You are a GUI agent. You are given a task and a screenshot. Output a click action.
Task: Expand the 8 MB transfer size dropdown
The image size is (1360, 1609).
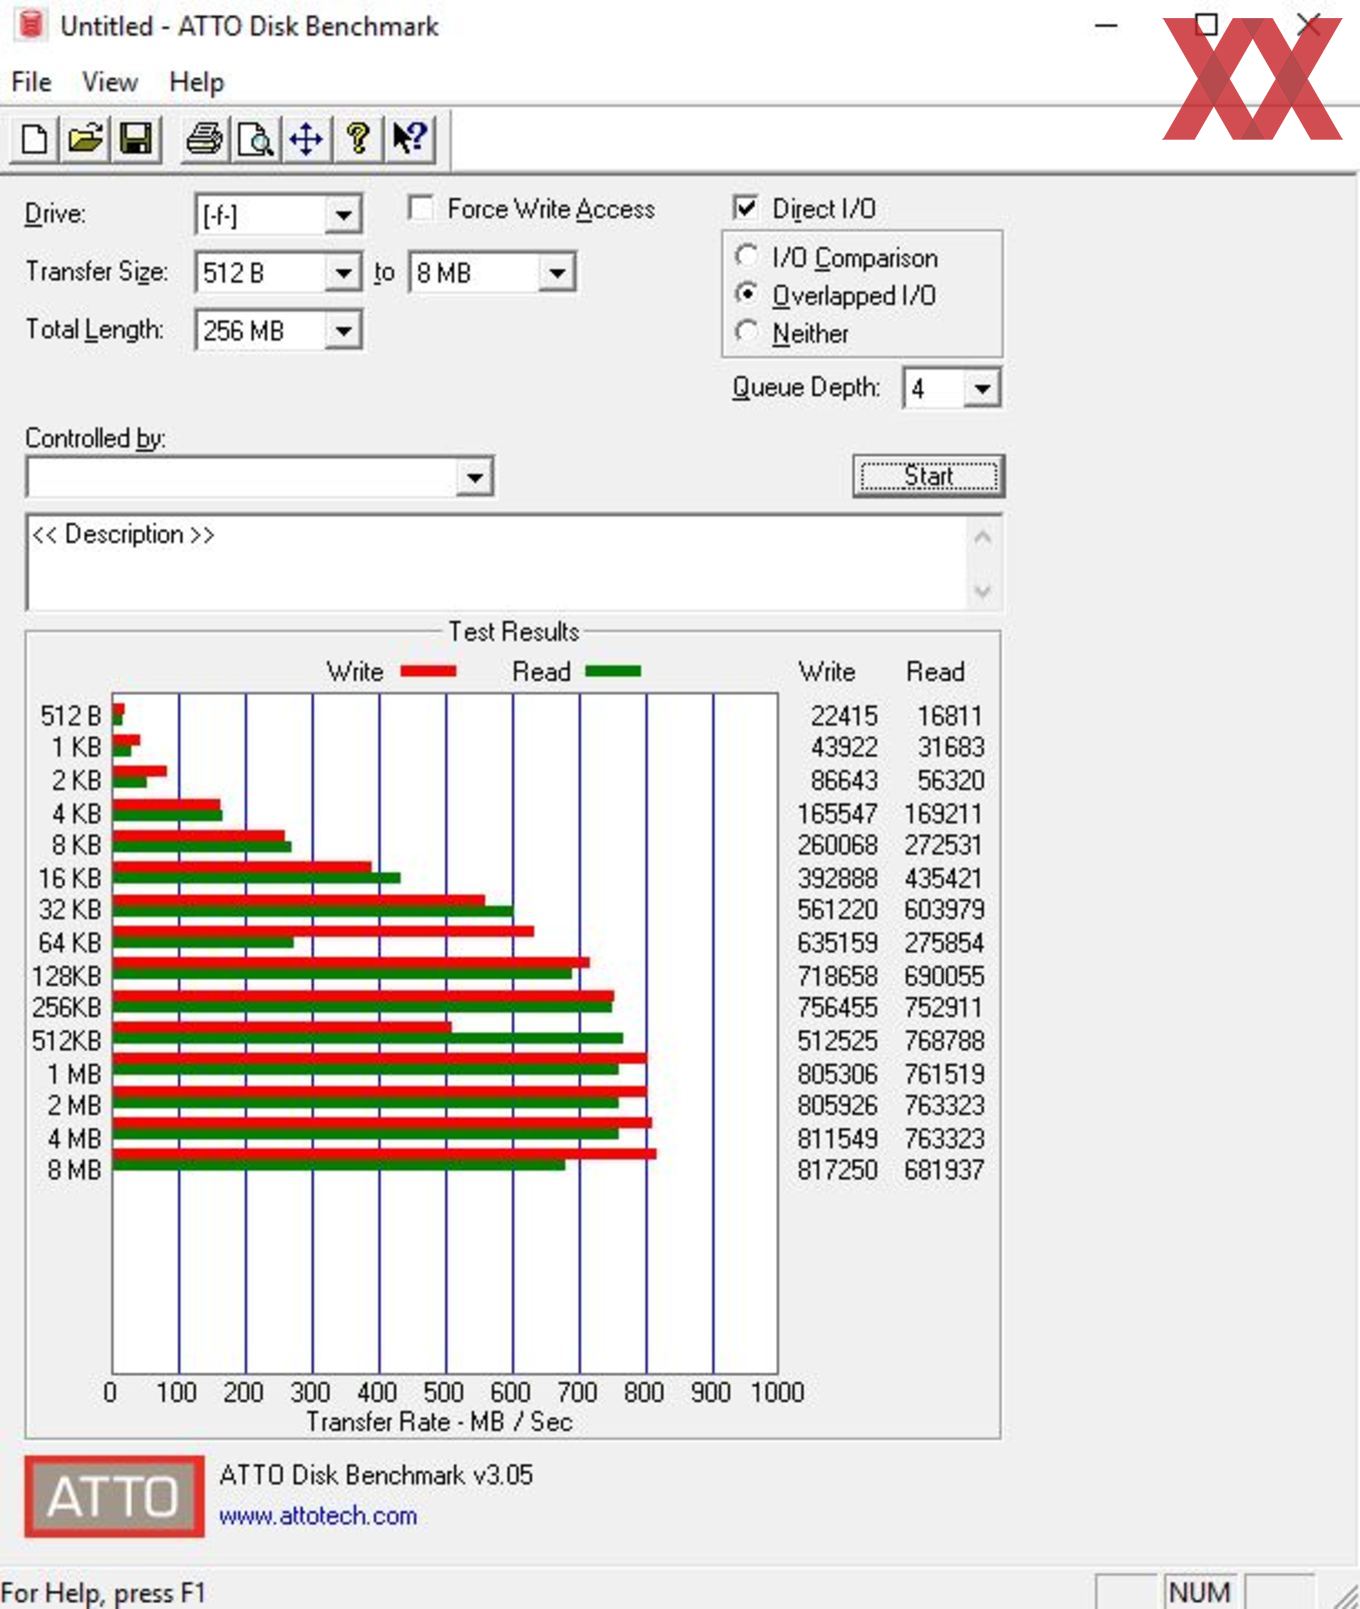pos(557,273)
